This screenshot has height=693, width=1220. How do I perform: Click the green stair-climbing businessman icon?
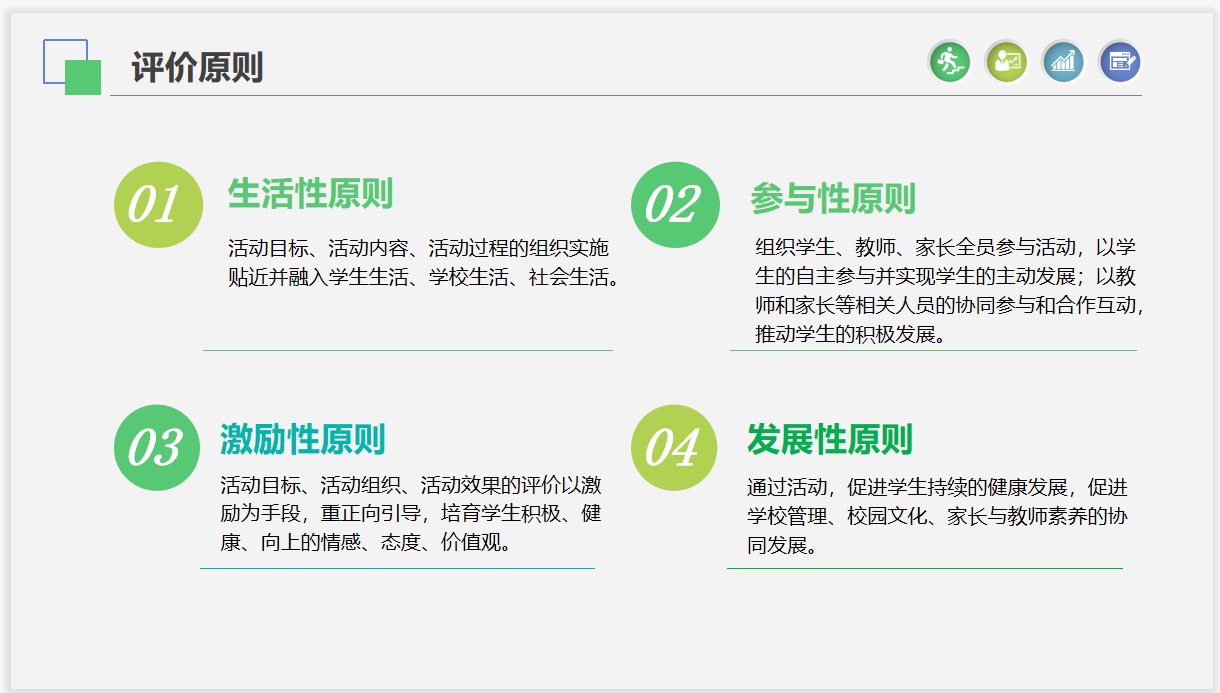pyautogui.click(x=949, y=62)
